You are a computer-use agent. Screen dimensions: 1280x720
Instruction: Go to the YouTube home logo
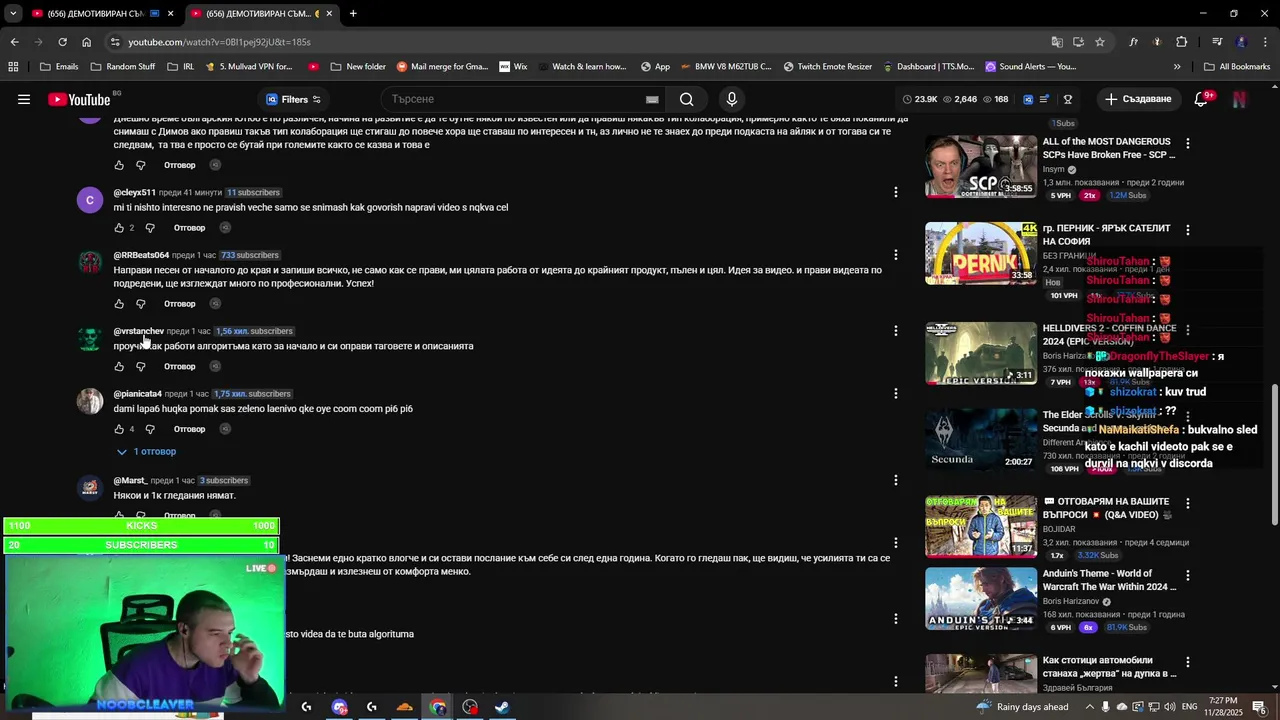[x=79, y=99]
